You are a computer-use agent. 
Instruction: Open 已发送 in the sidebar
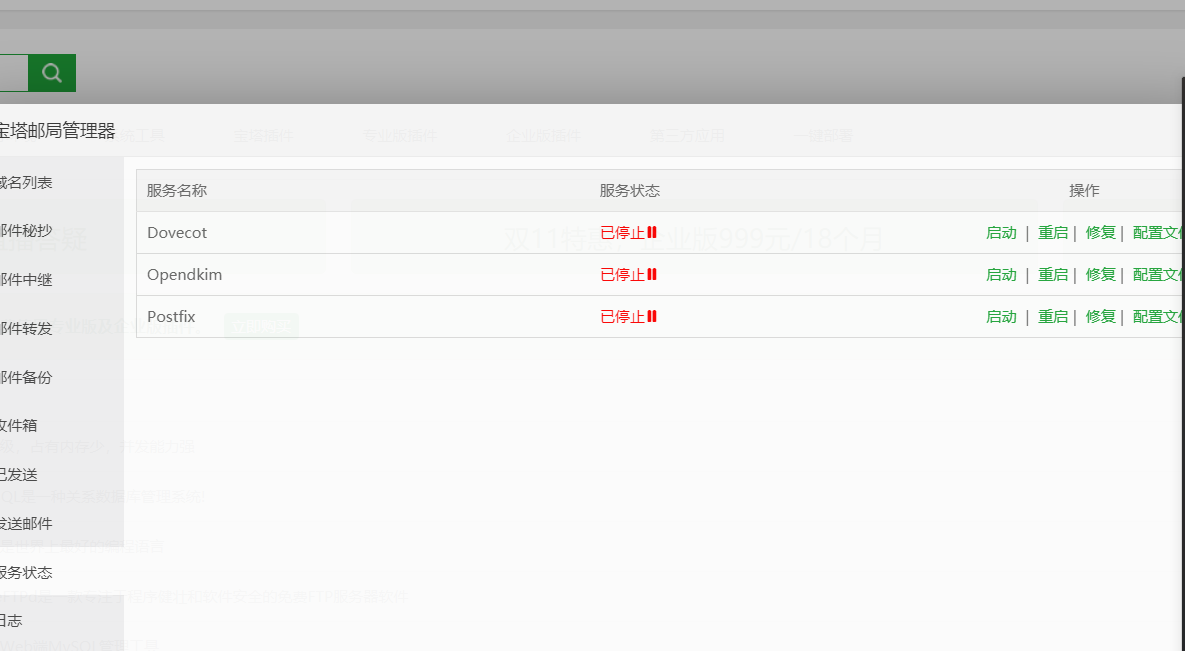(18, 475)
